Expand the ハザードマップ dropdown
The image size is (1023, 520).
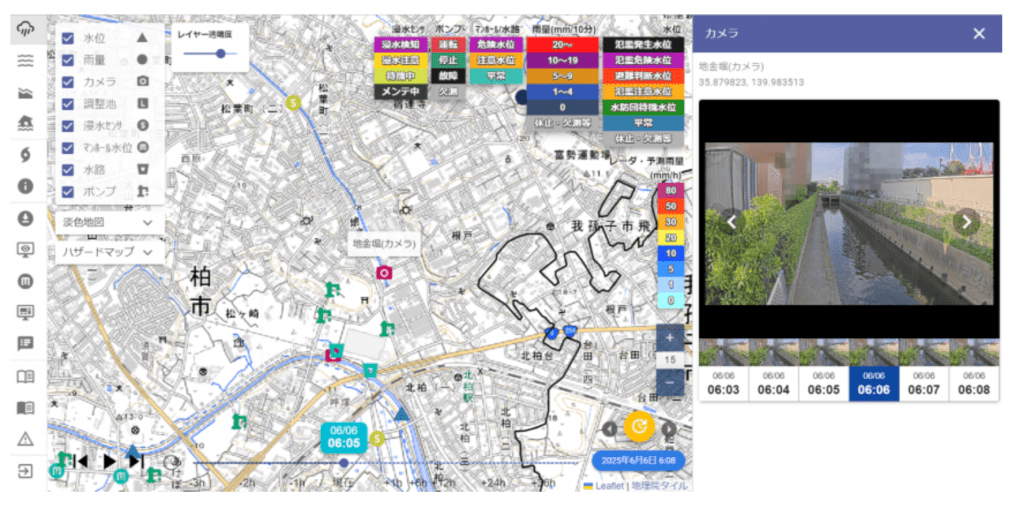pos(108,252)
